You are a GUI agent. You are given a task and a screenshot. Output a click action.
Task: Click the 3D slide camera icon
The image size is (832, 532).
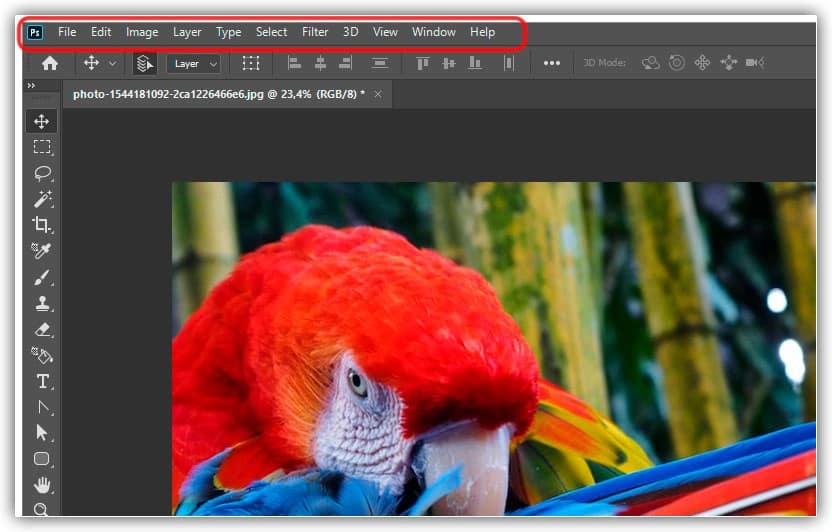click(729, 63)
